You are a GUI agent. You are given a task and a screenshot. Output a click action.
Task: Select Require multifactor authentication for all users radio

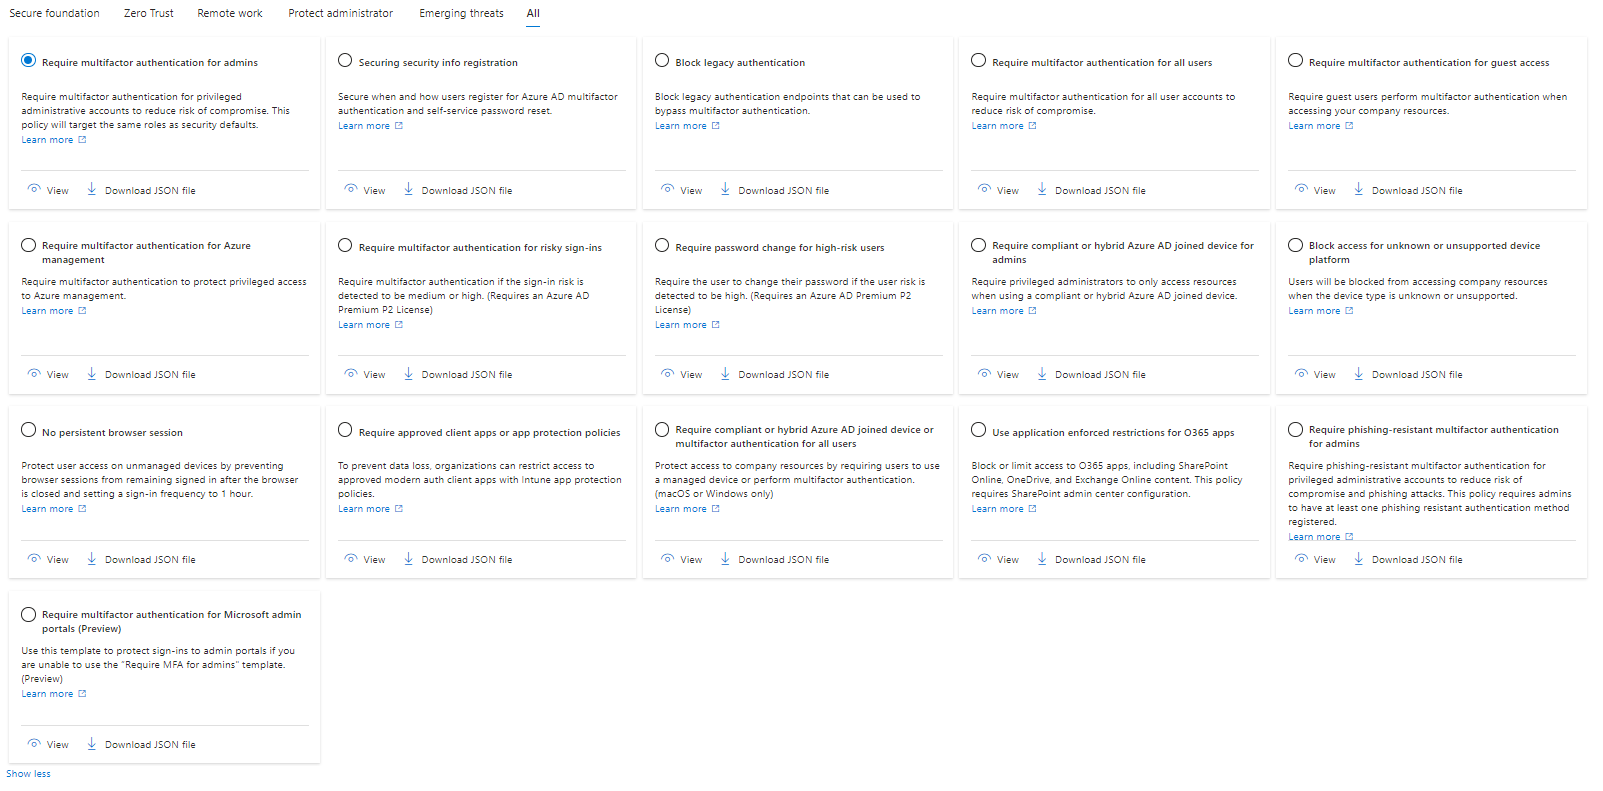click(x=978, y=61)
